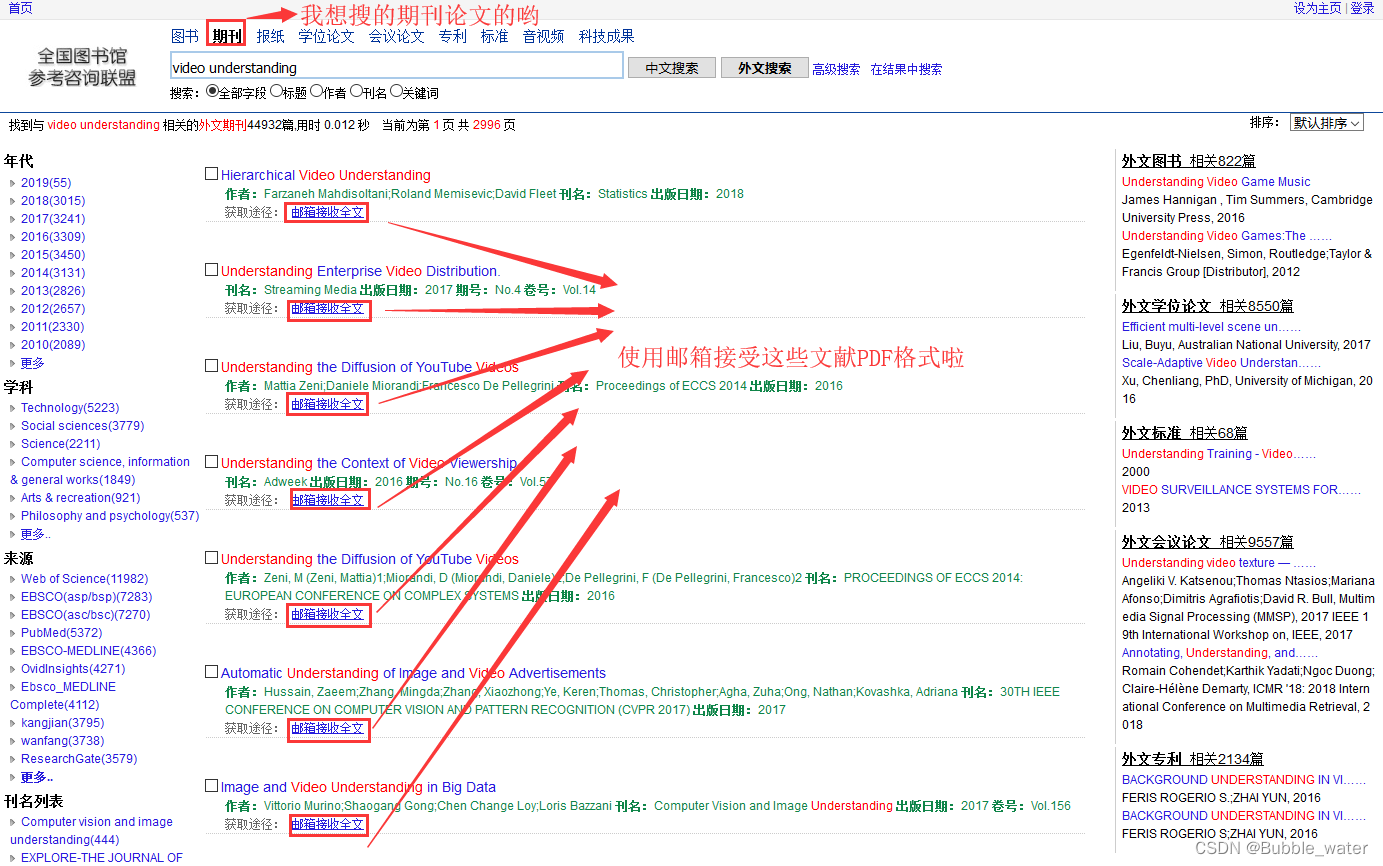The image size is (1383, 866).
Task: Switch to the 会议论文 tab
Action: (x=396, y=36)
